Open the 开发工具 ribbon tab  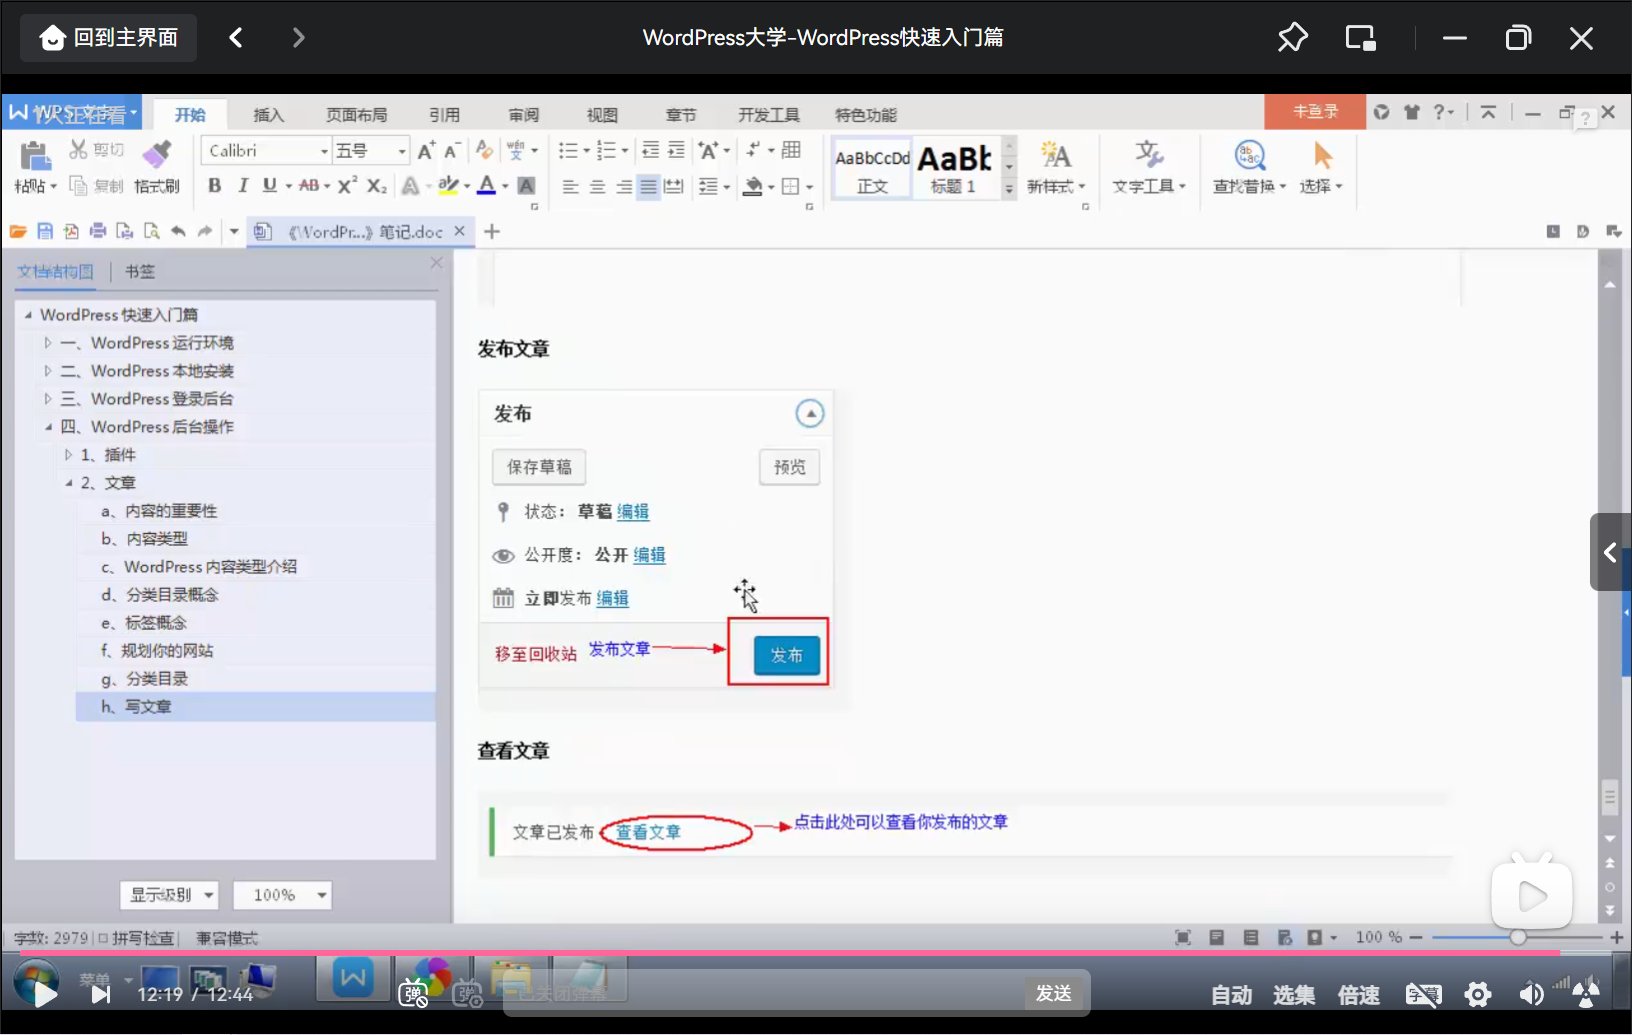769,114
